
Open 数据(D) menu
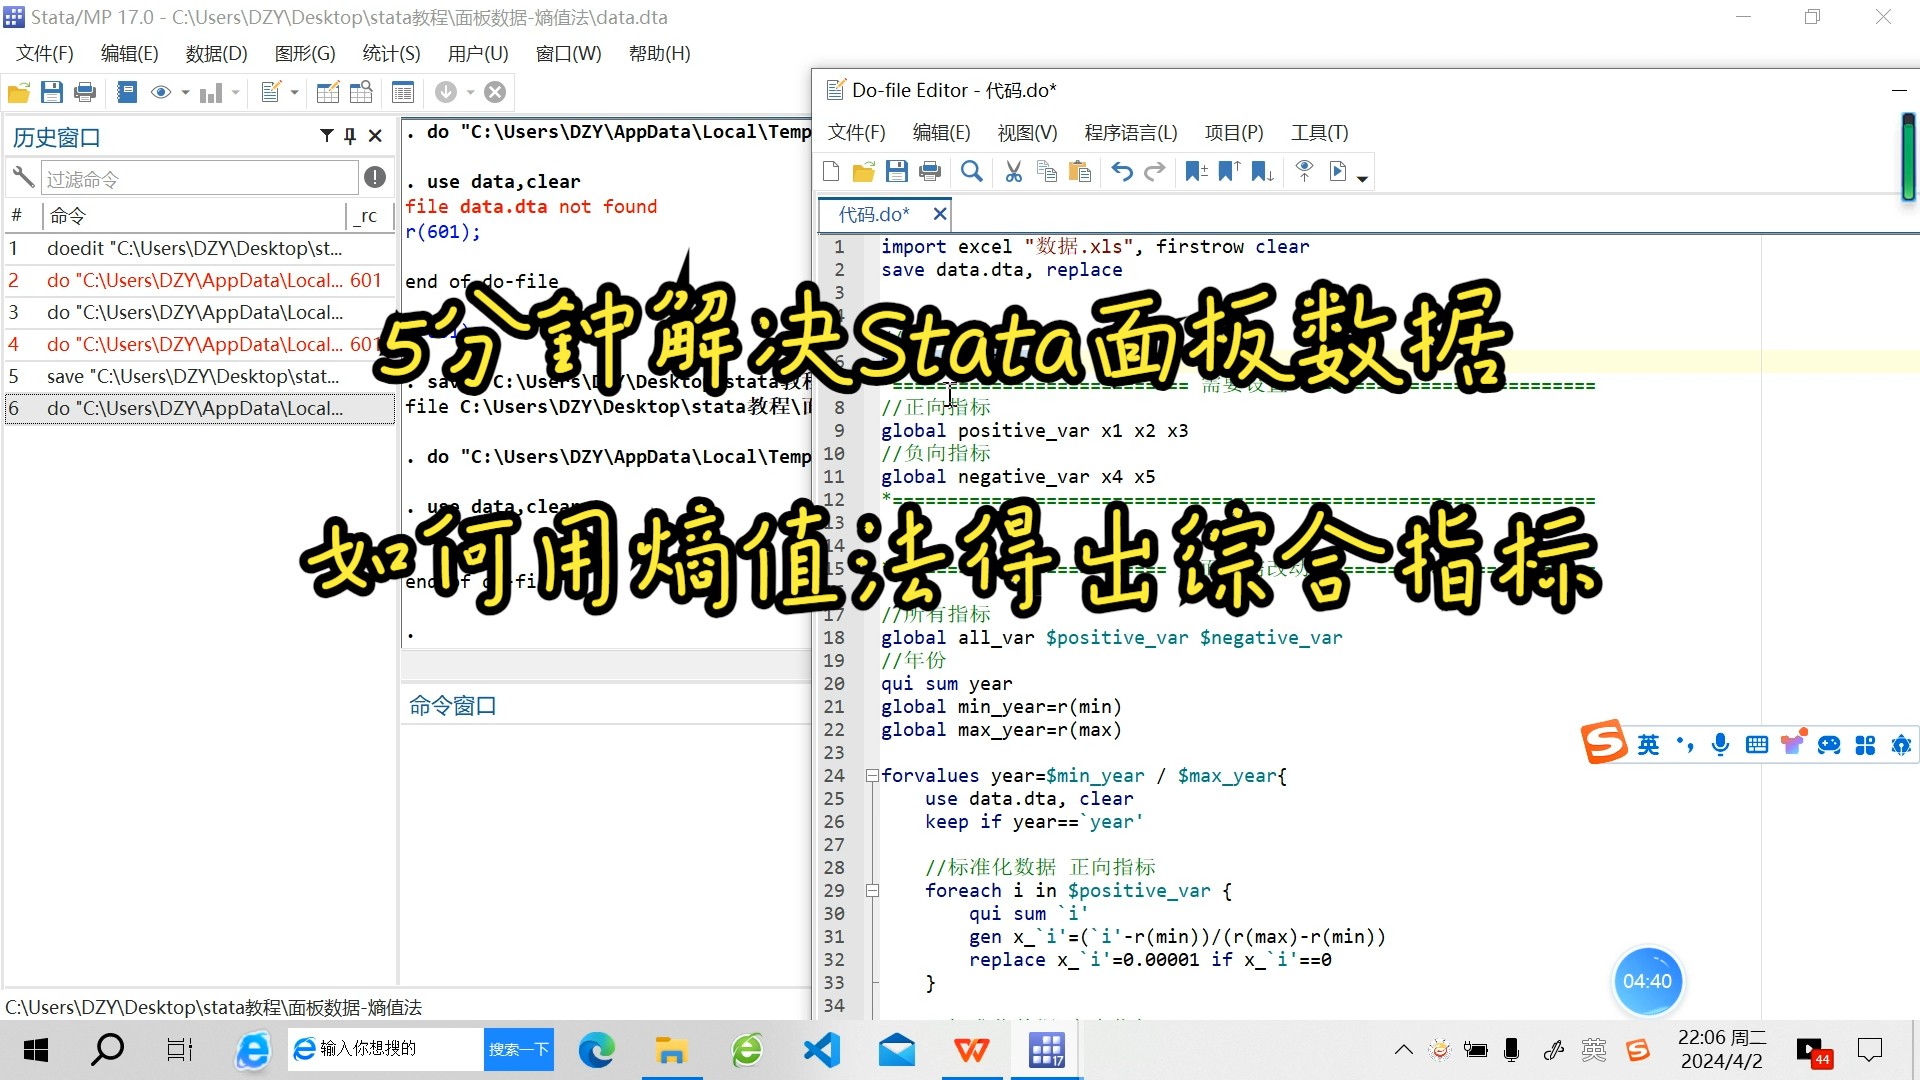click(216, 54)
